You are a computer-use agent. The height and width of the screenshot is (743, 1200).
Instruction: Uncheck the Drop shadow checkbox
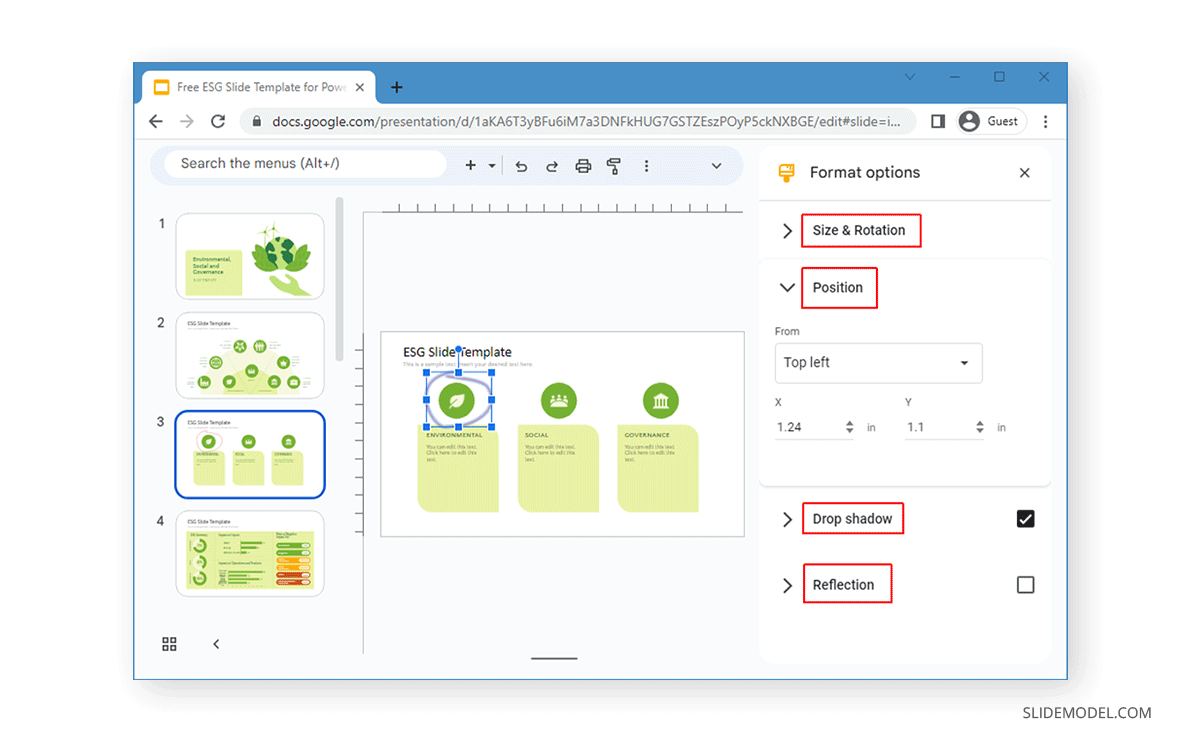click(x=1025, y=518)
